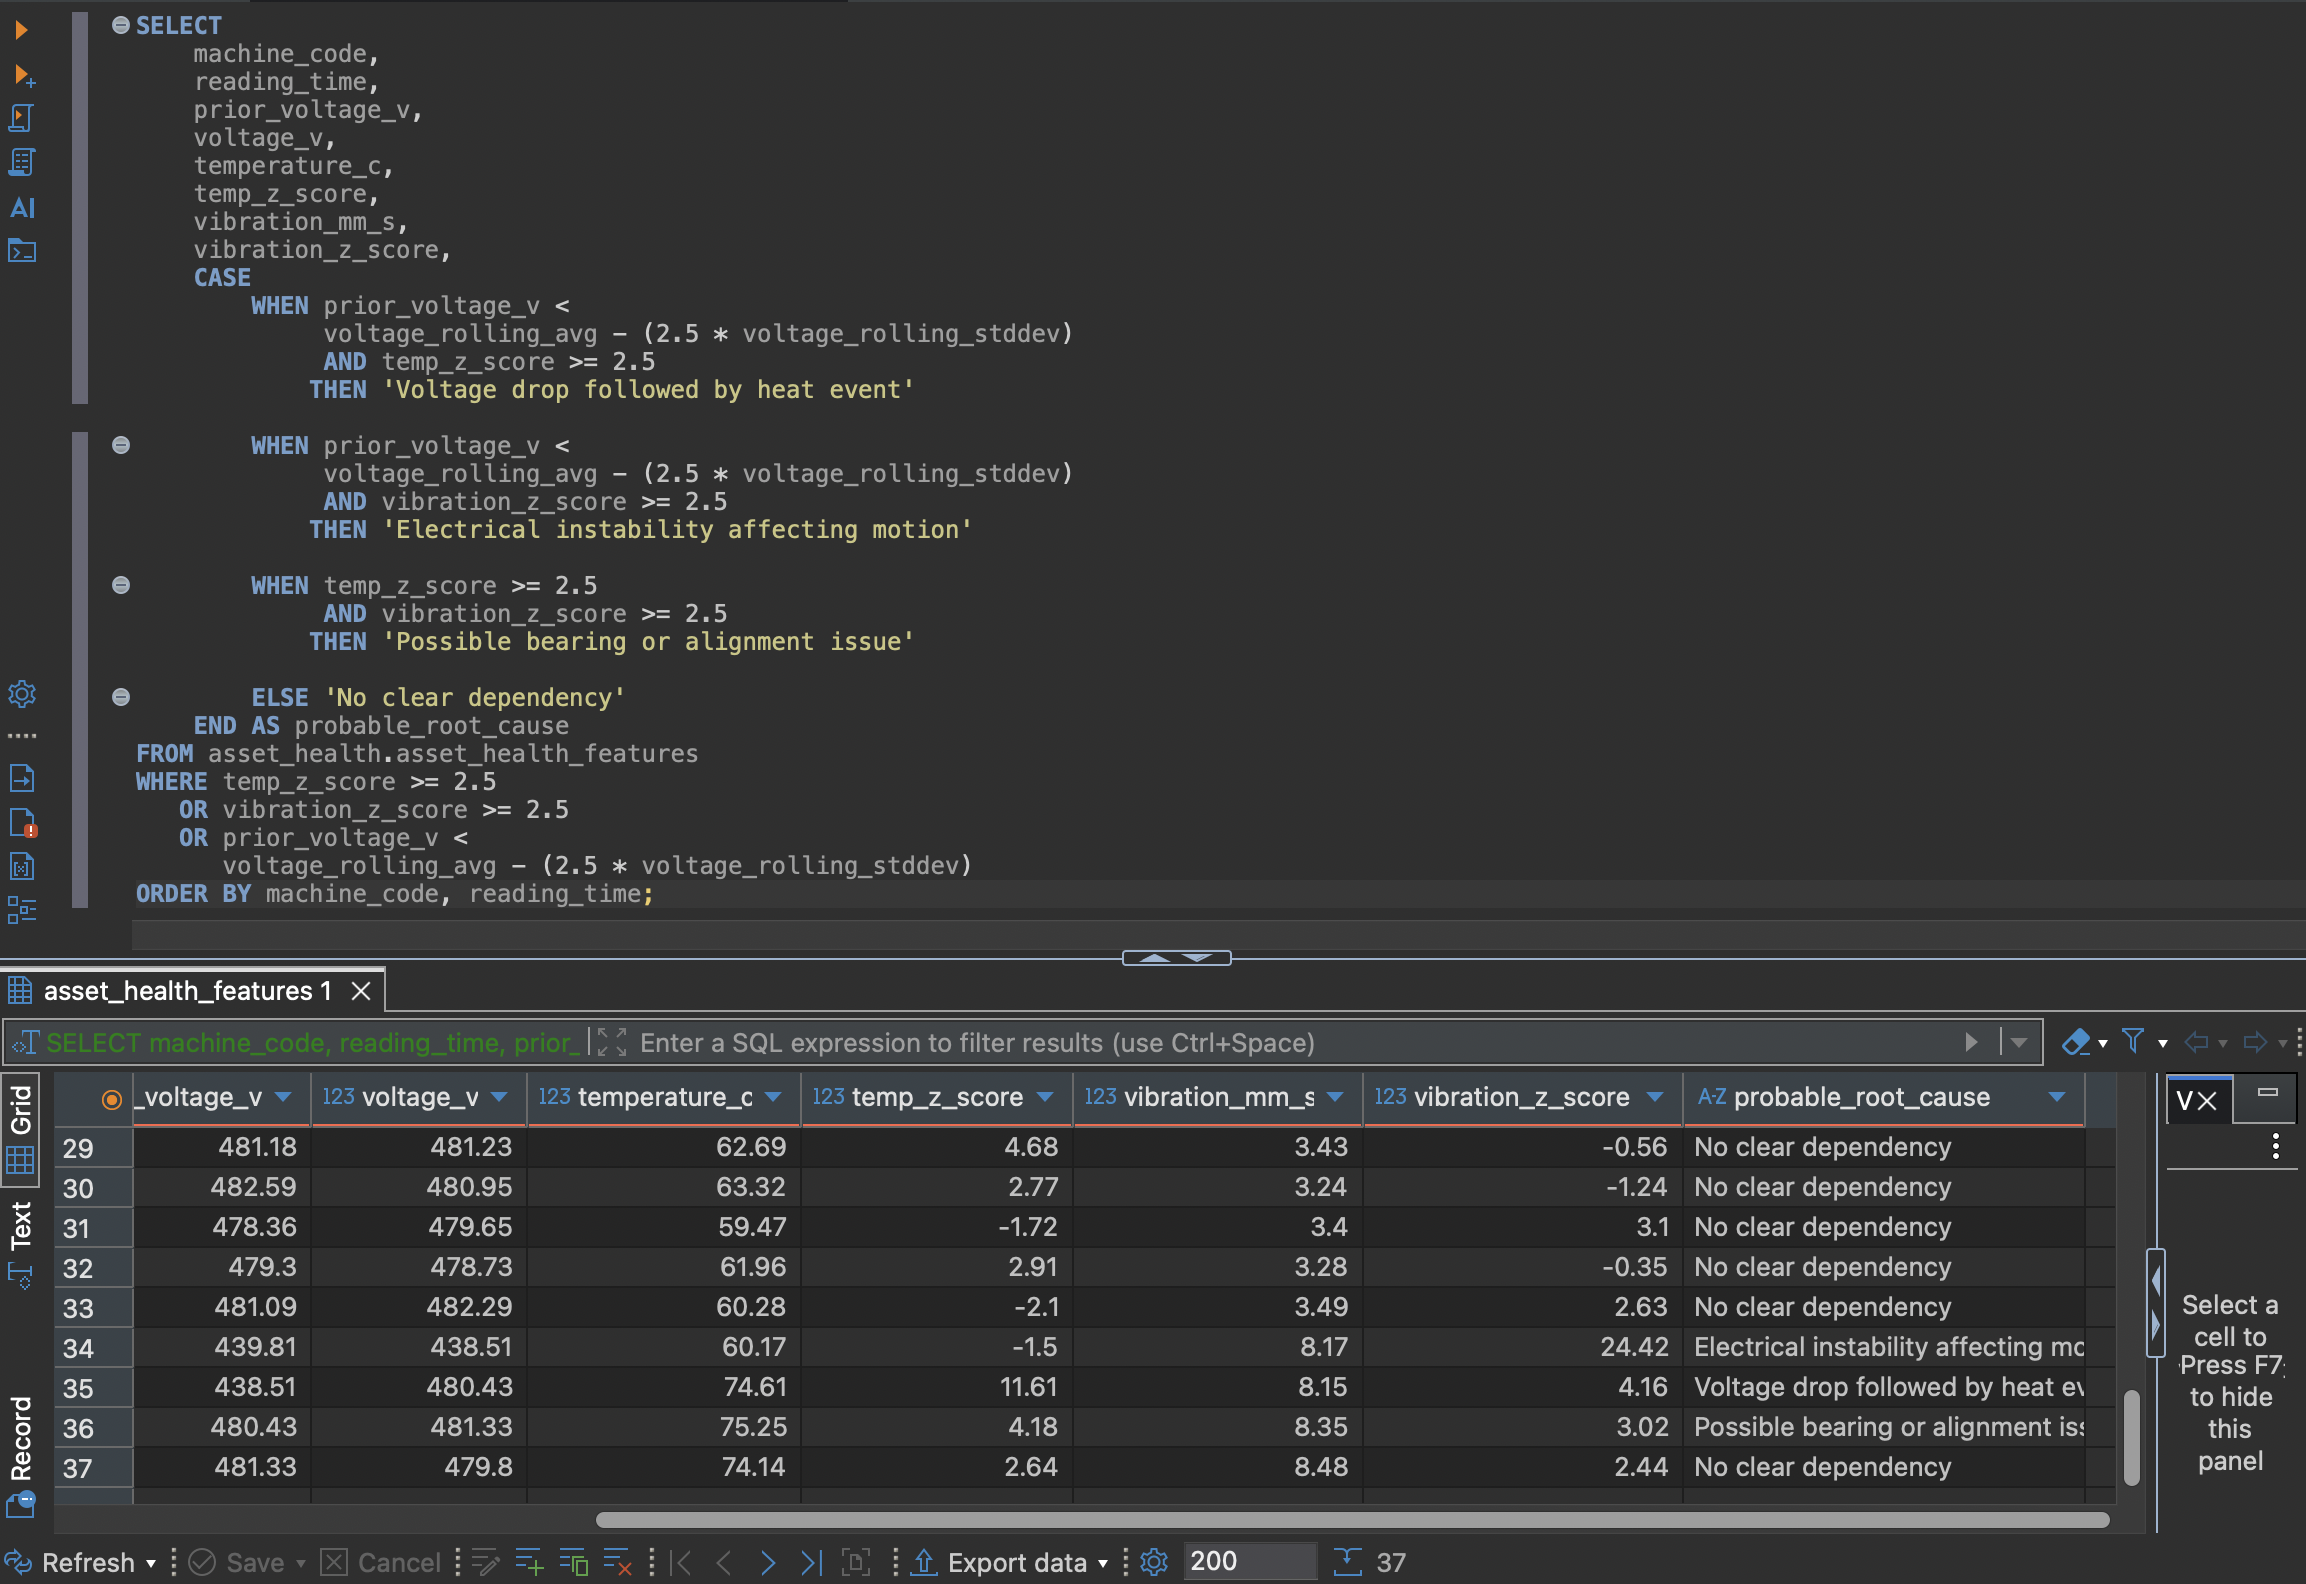Collapse the fold at ELSE 'No clear dependency'
The image size is (2306, 1584).
[x=121, y=697]
